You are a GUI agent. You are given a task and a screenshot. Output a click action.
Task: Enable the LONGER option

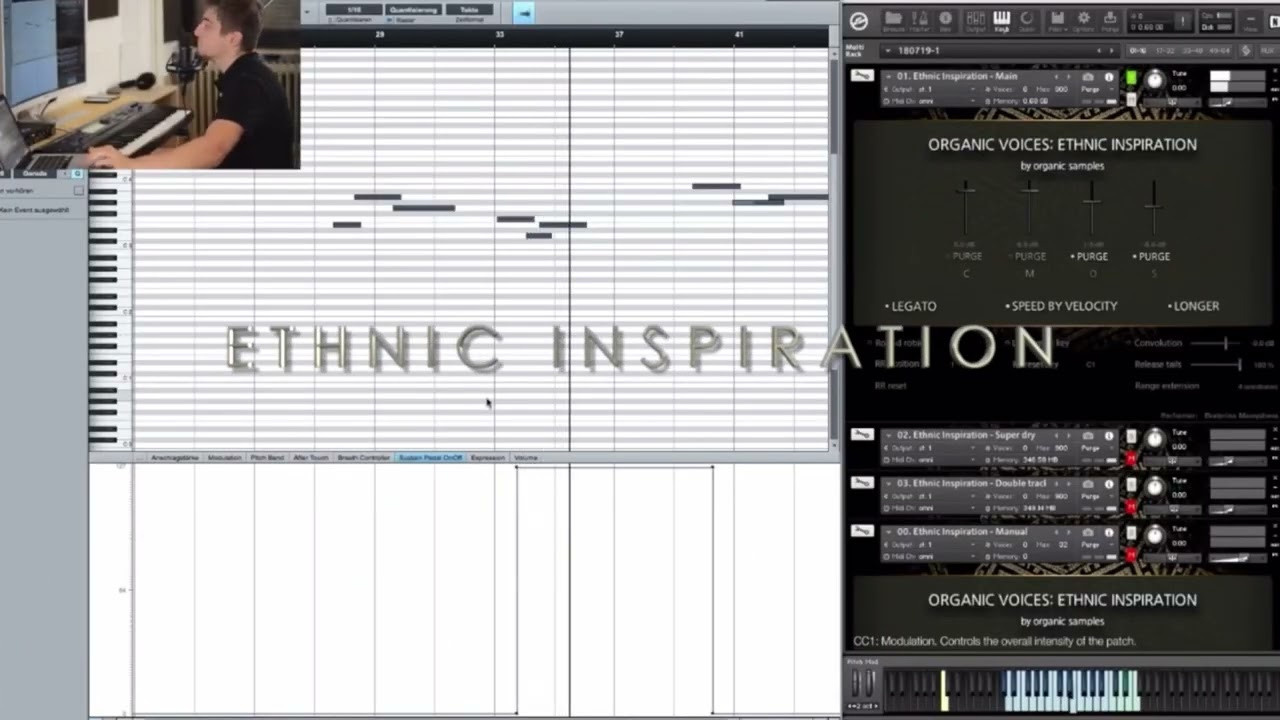tap(1194, 306)
